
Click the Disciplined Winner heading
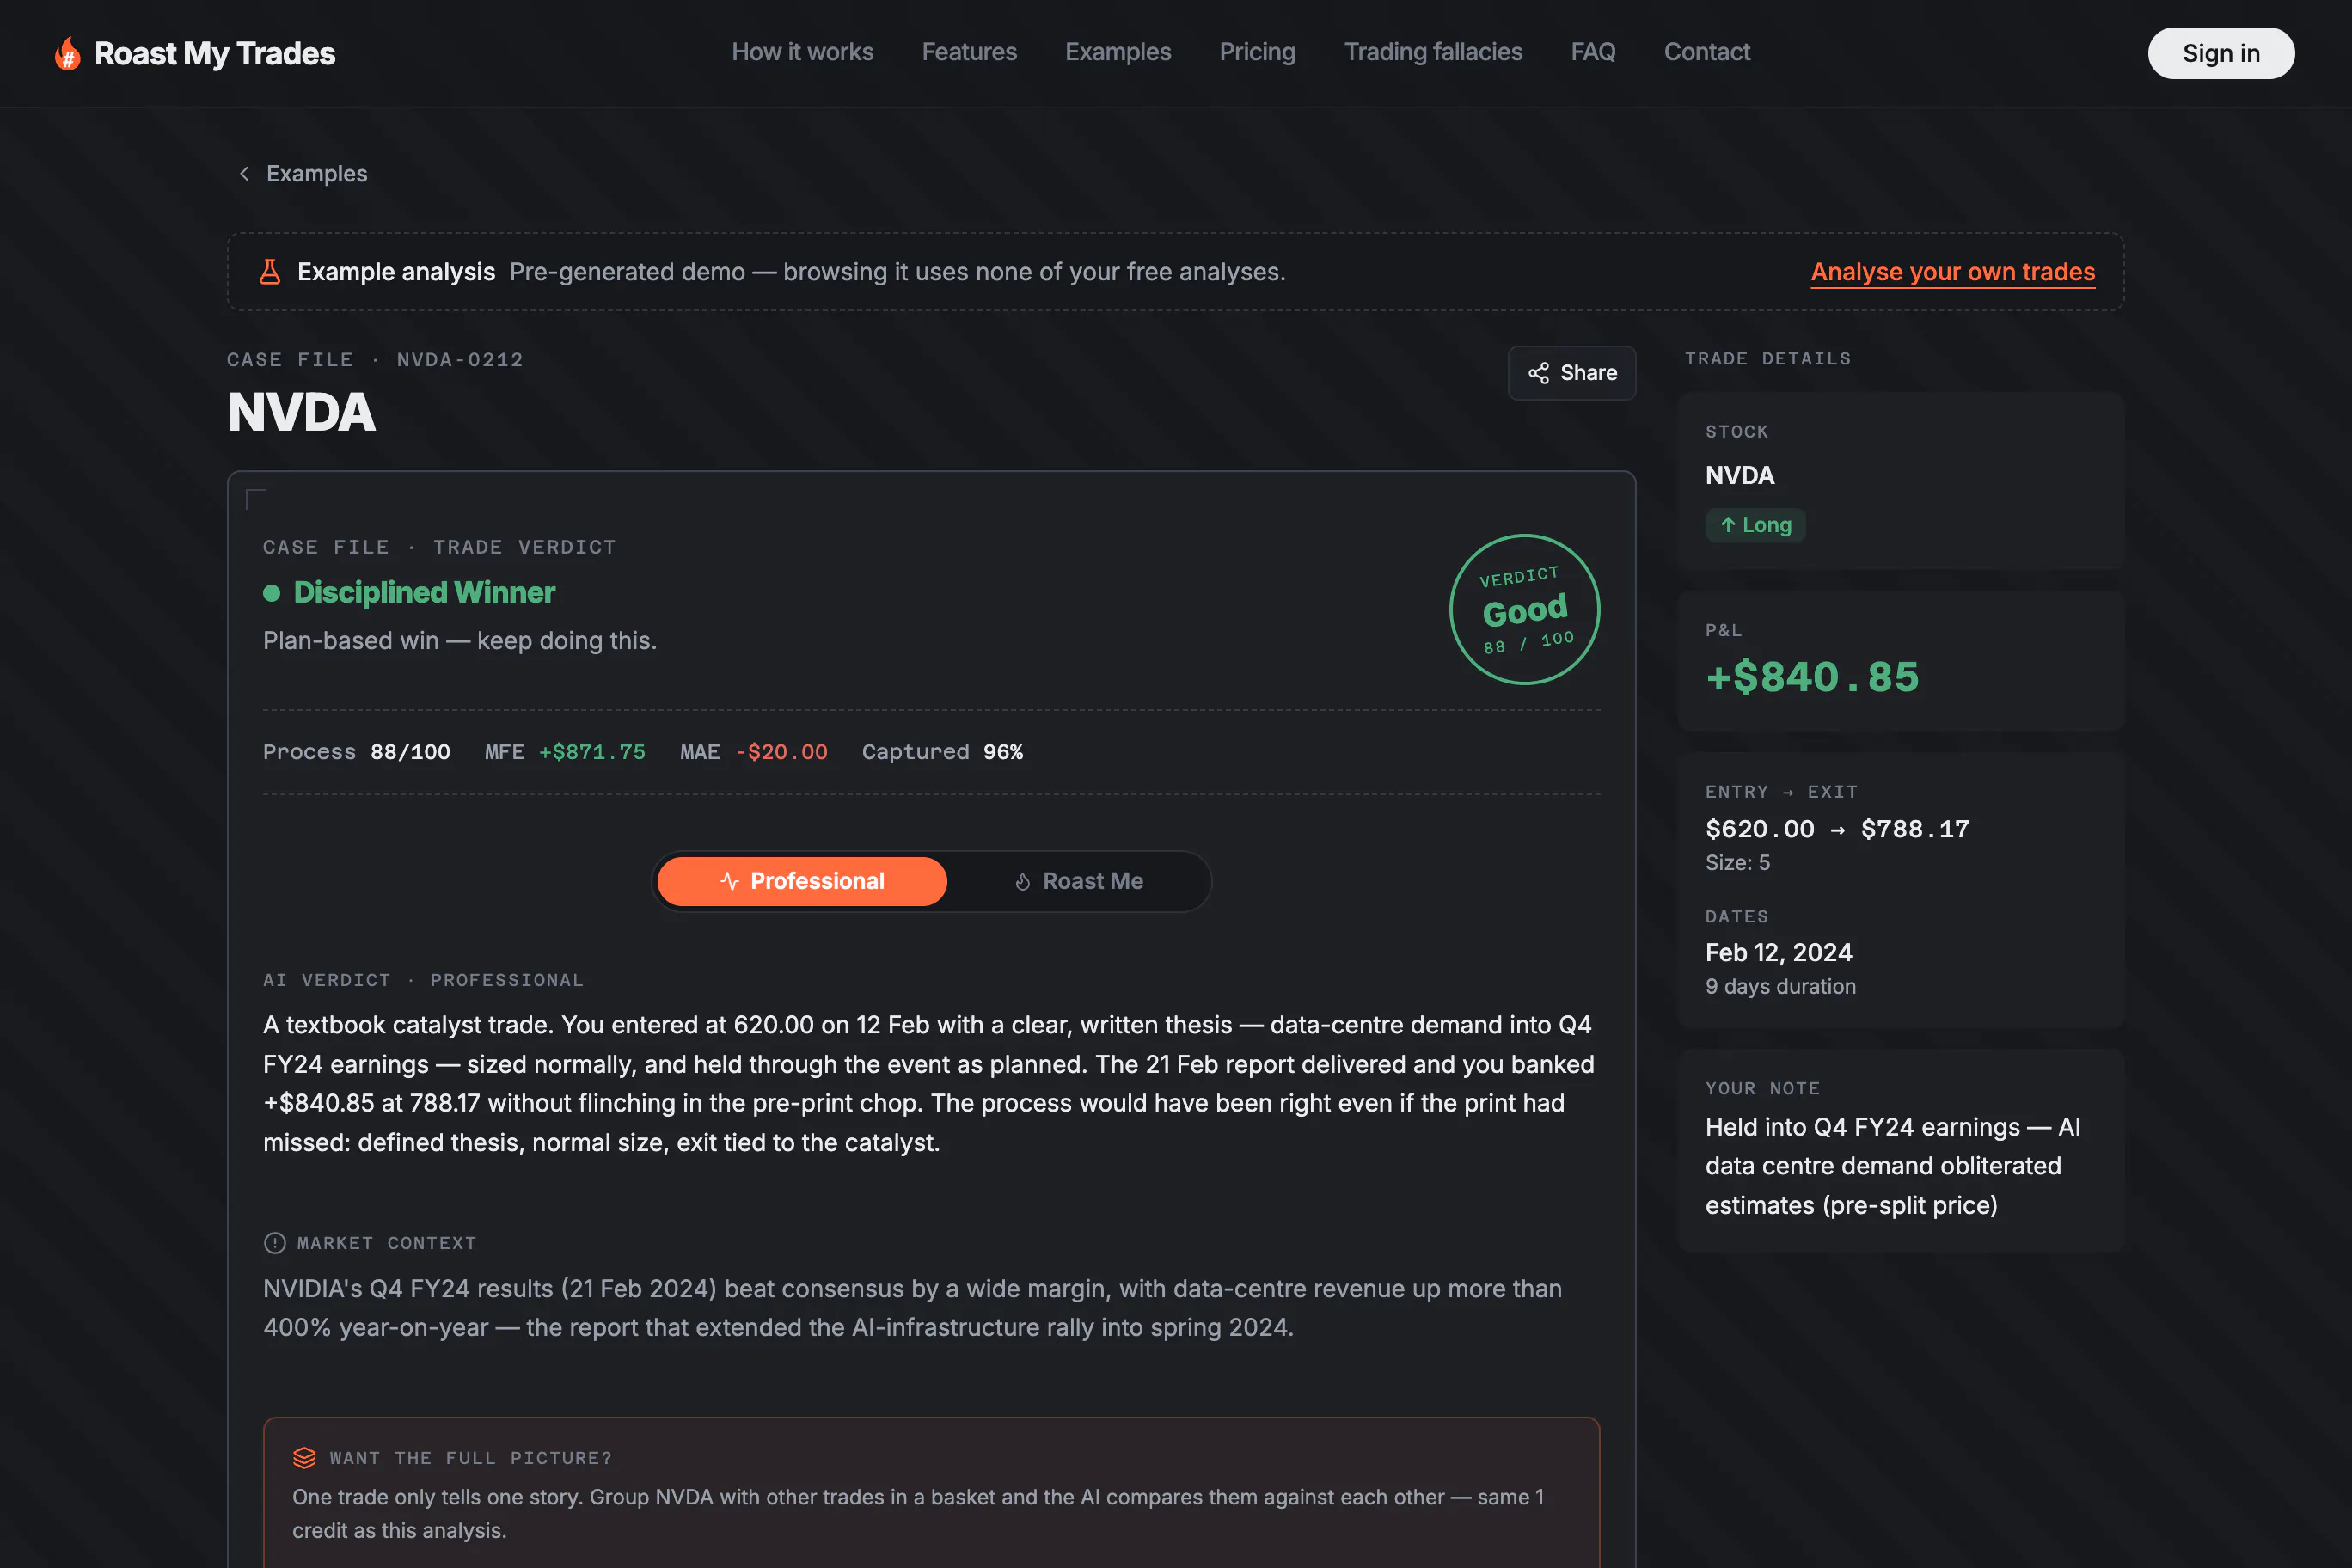[424, 593]
